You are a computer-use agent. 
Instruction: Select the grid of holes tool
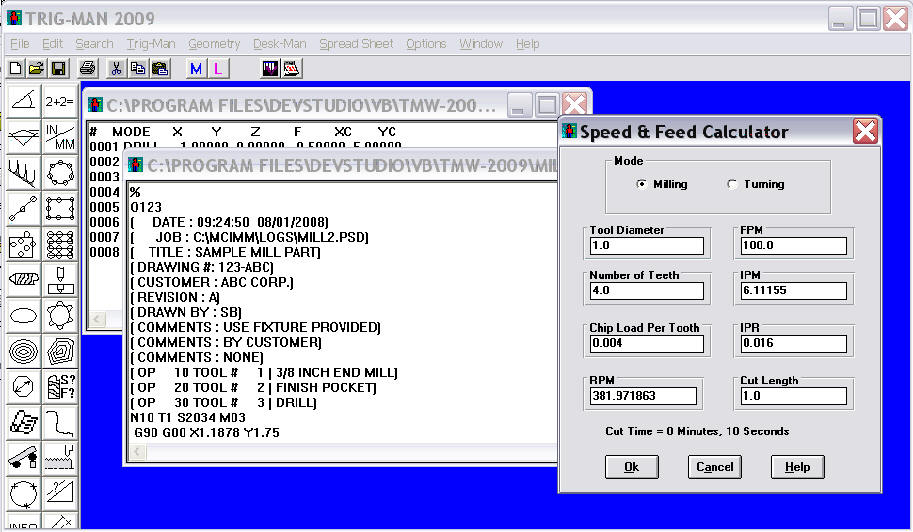point(59,244)
